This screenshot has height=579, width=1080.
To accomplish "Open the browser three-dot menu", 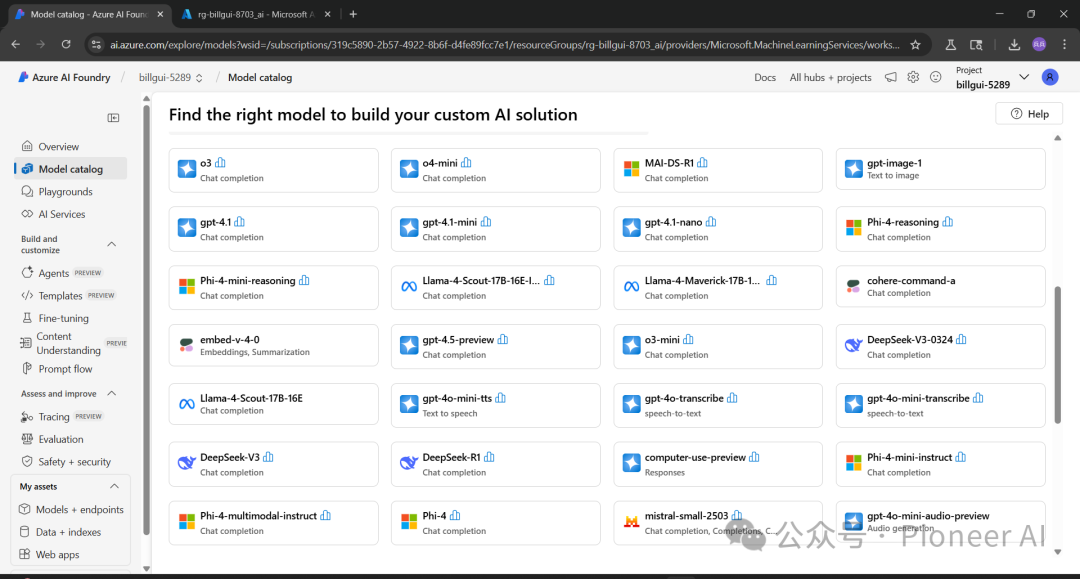I will (1065, 45).
